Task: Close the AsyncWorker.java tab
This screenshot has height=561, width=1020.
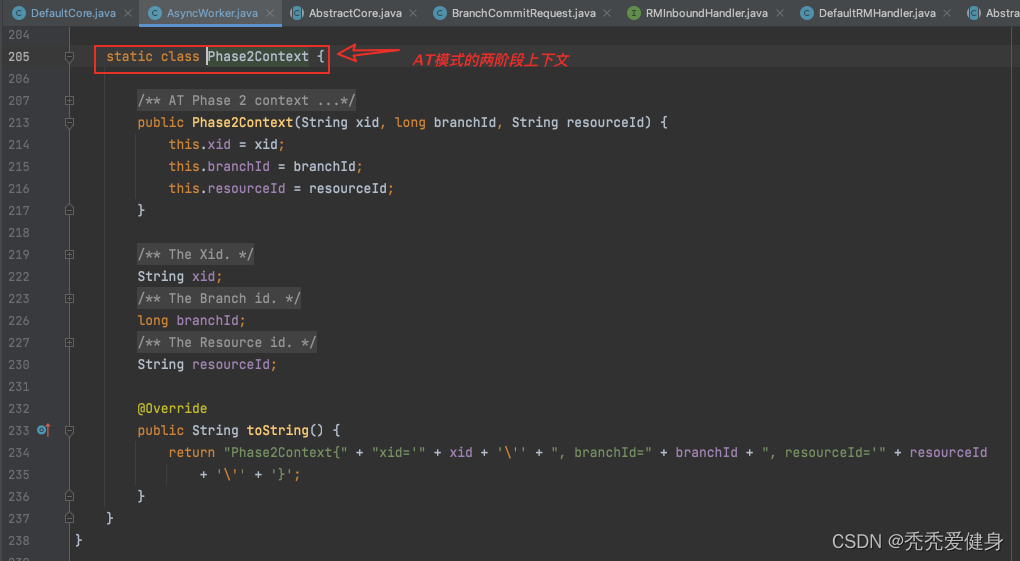Action: (270, 13)
